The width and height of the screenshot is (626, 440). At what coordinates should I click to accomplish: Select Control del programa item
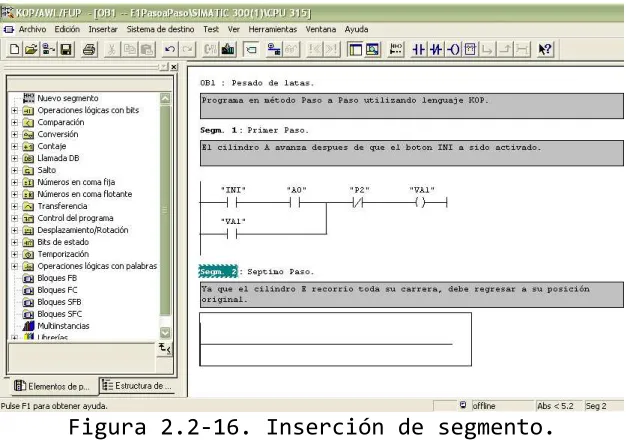click(x=75, y=218)
